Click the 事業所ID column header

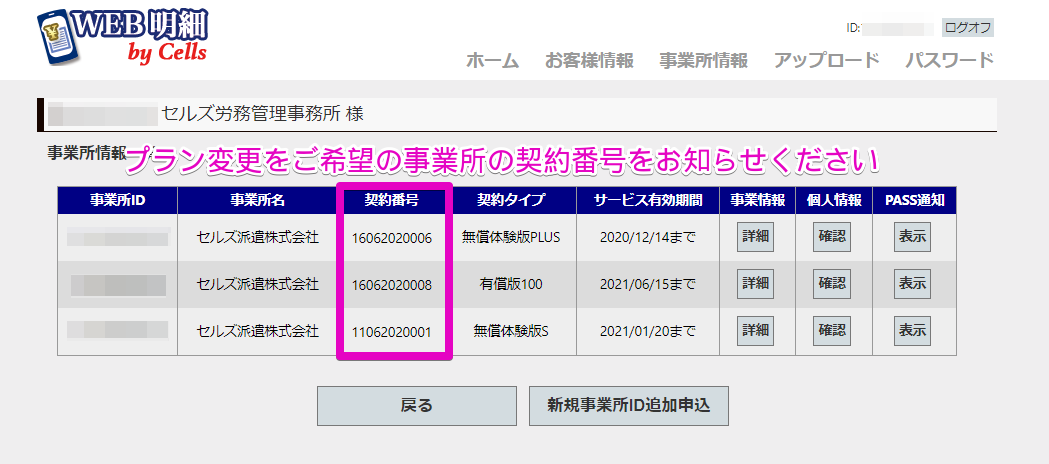coord(118,201)
